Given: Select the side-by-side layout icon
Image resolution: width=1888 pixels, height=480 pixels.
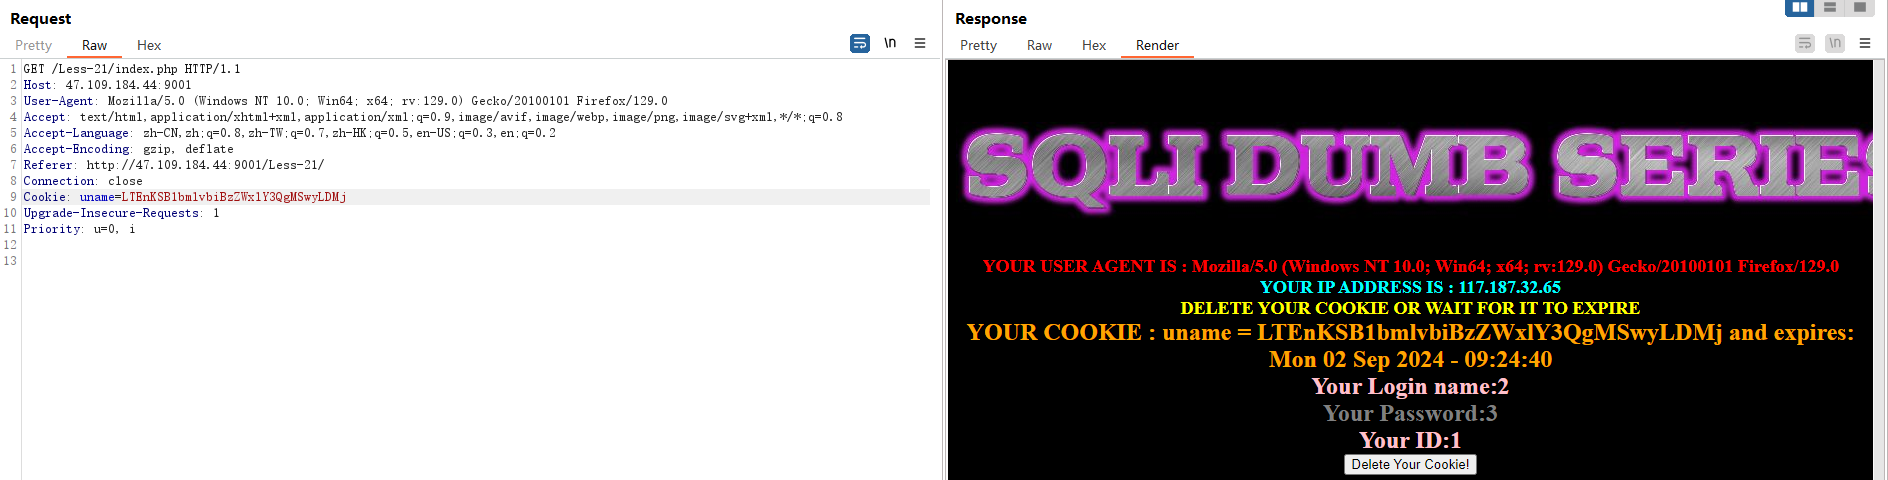Looking at the screenshot, I should [1800, 7].
